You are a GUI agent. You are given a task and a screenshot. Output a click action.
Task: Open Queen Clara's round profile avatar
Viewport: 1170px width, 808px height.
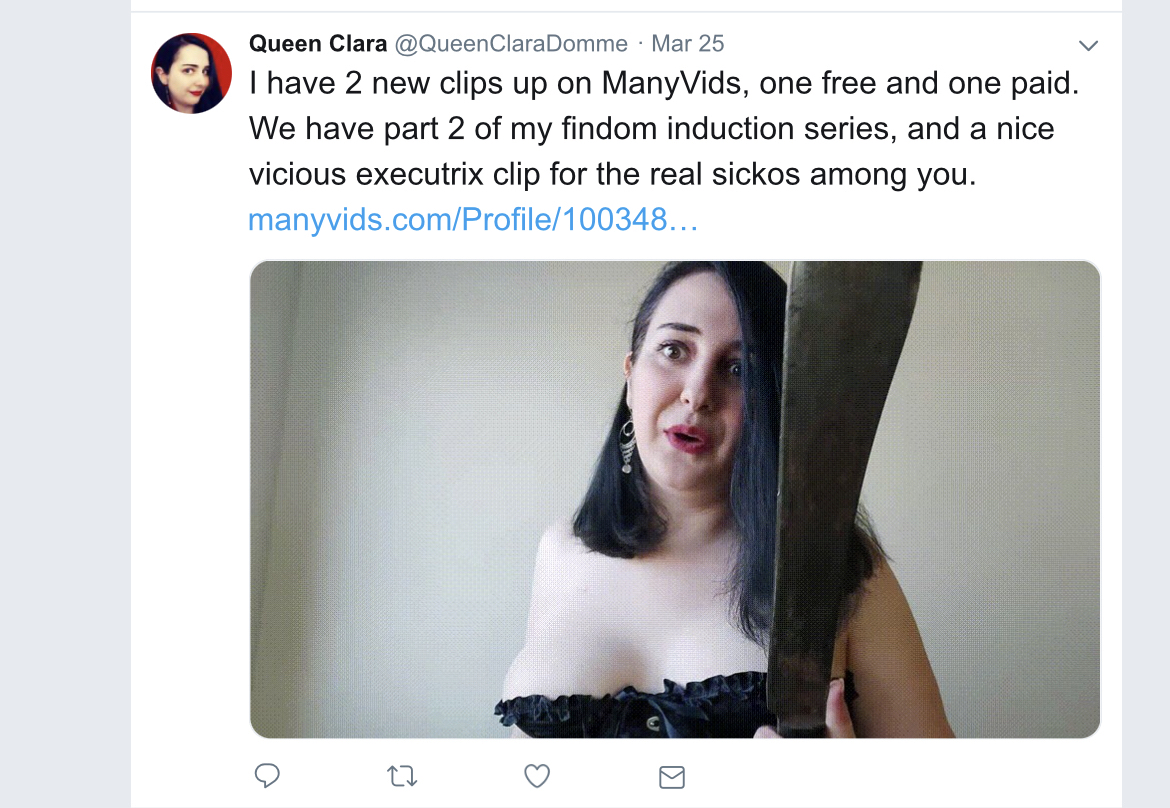click(191, 73)
